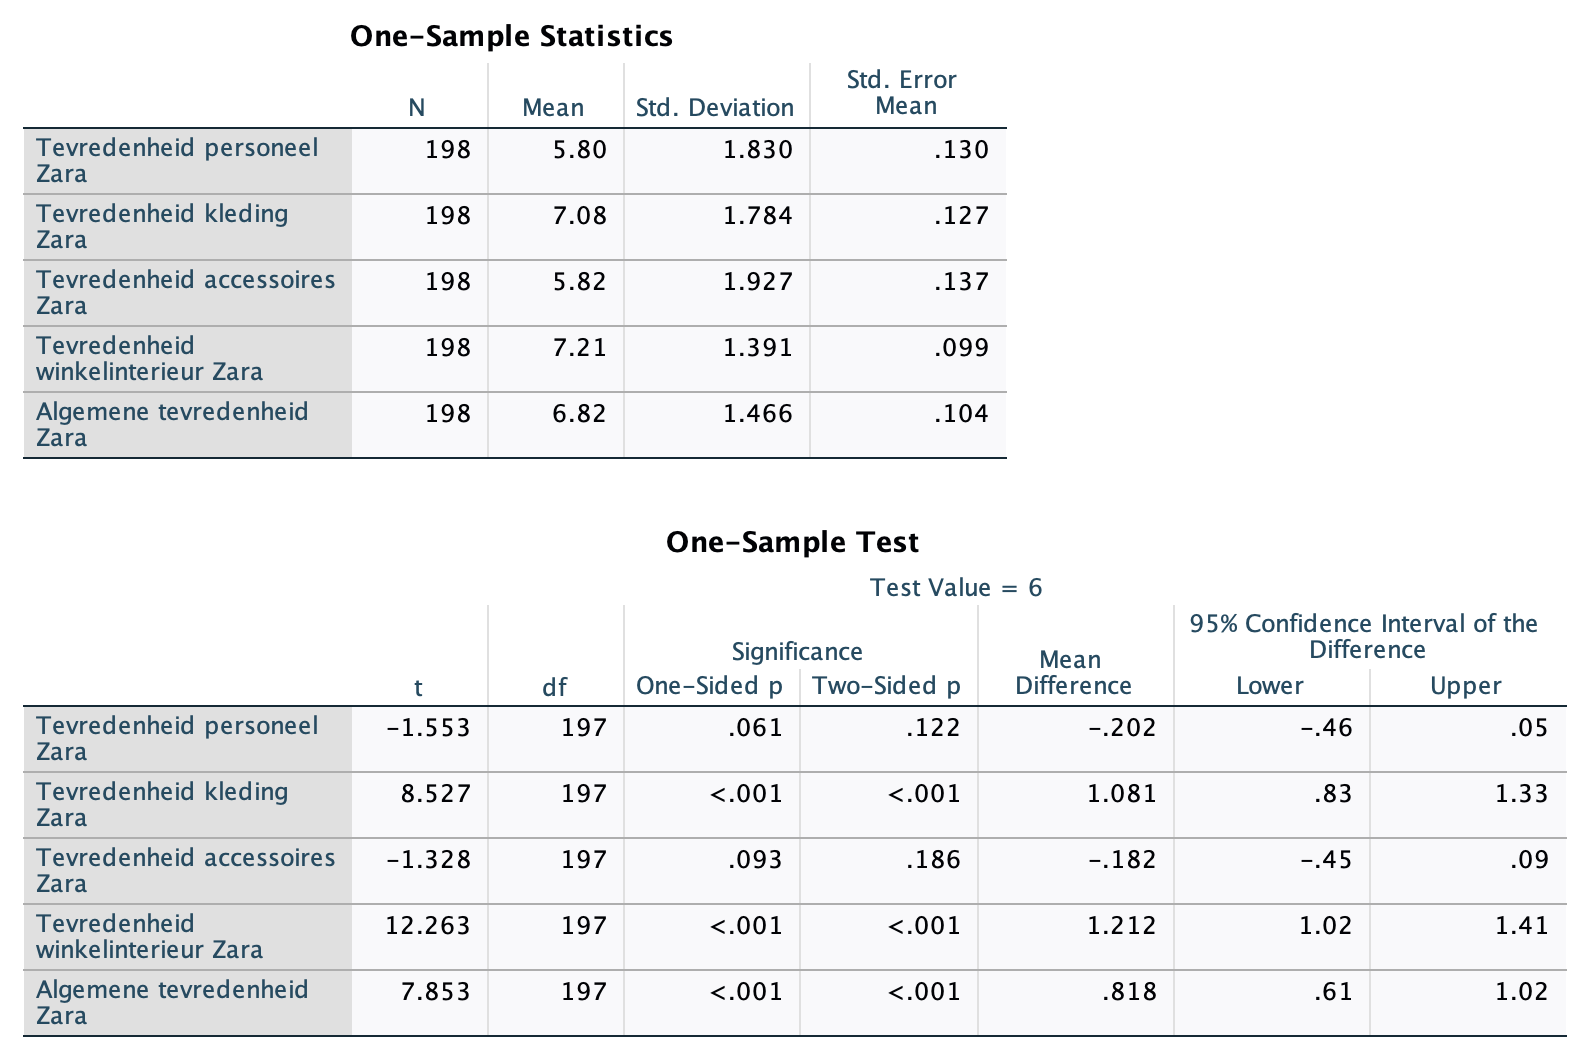Select the mean value 5.80 cell
Viewport: 1594px width, 1060px height.
579,150
